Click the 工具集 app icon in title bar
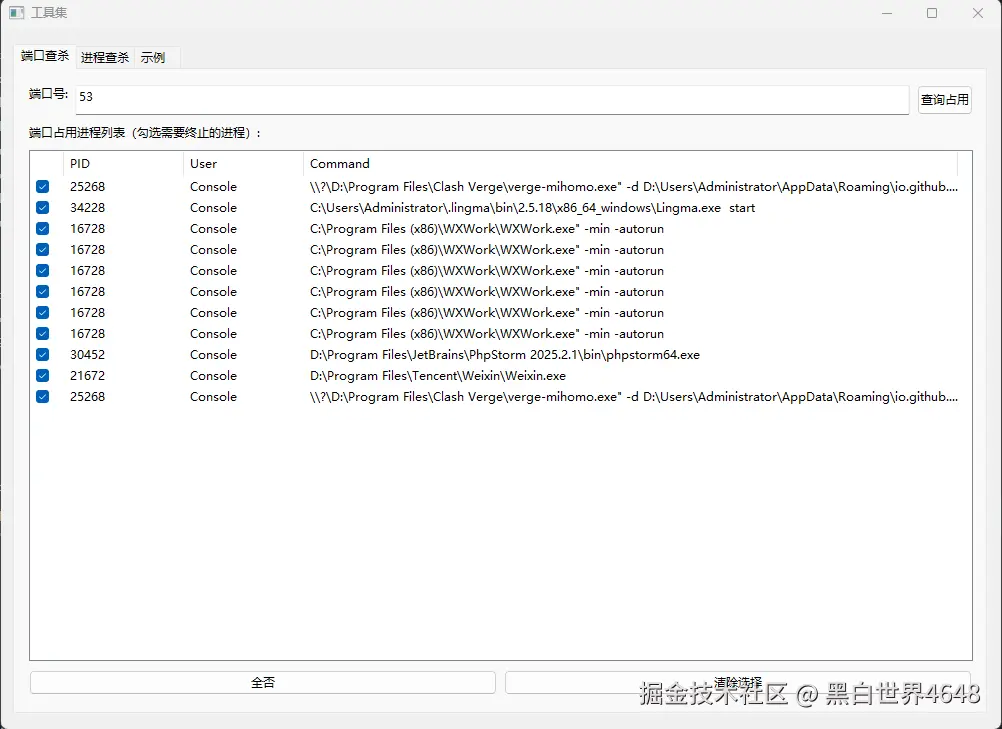The height and width of the screenshot is (729, 1002). pyautogui.click(x=17, y=13)
